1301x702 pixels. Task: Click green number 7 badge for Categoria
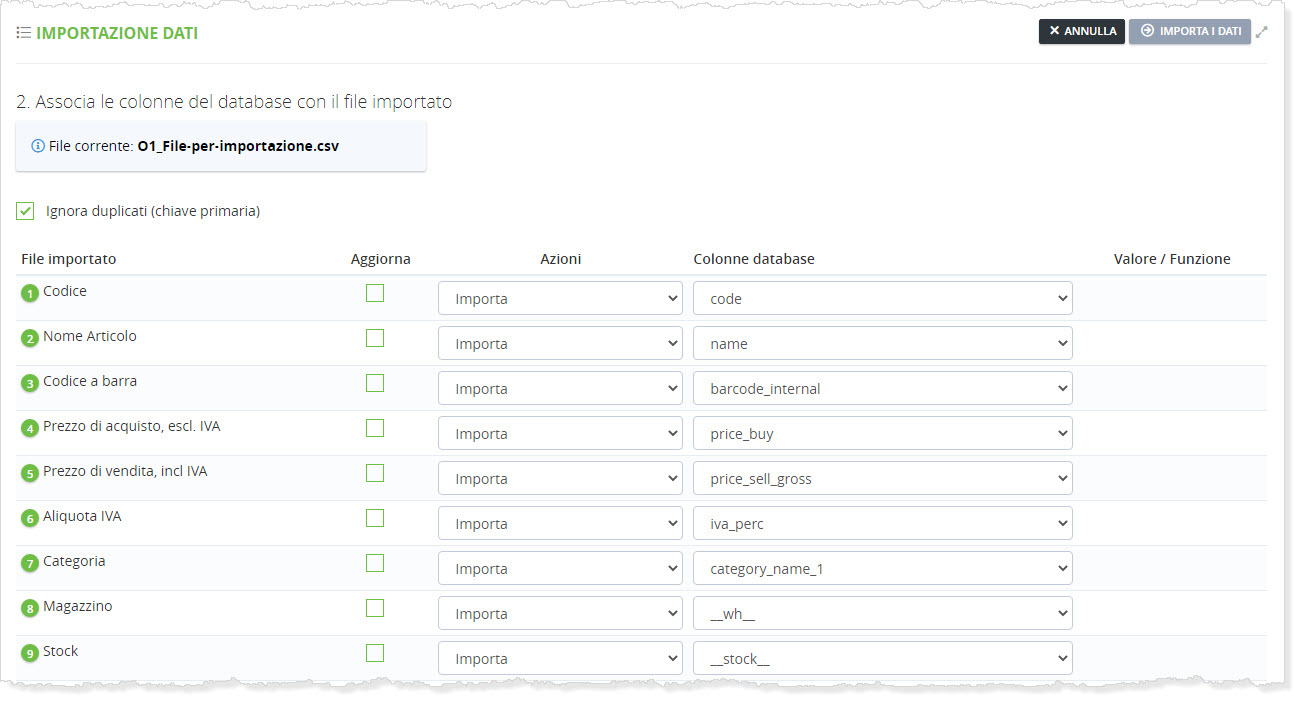(30, 563)
